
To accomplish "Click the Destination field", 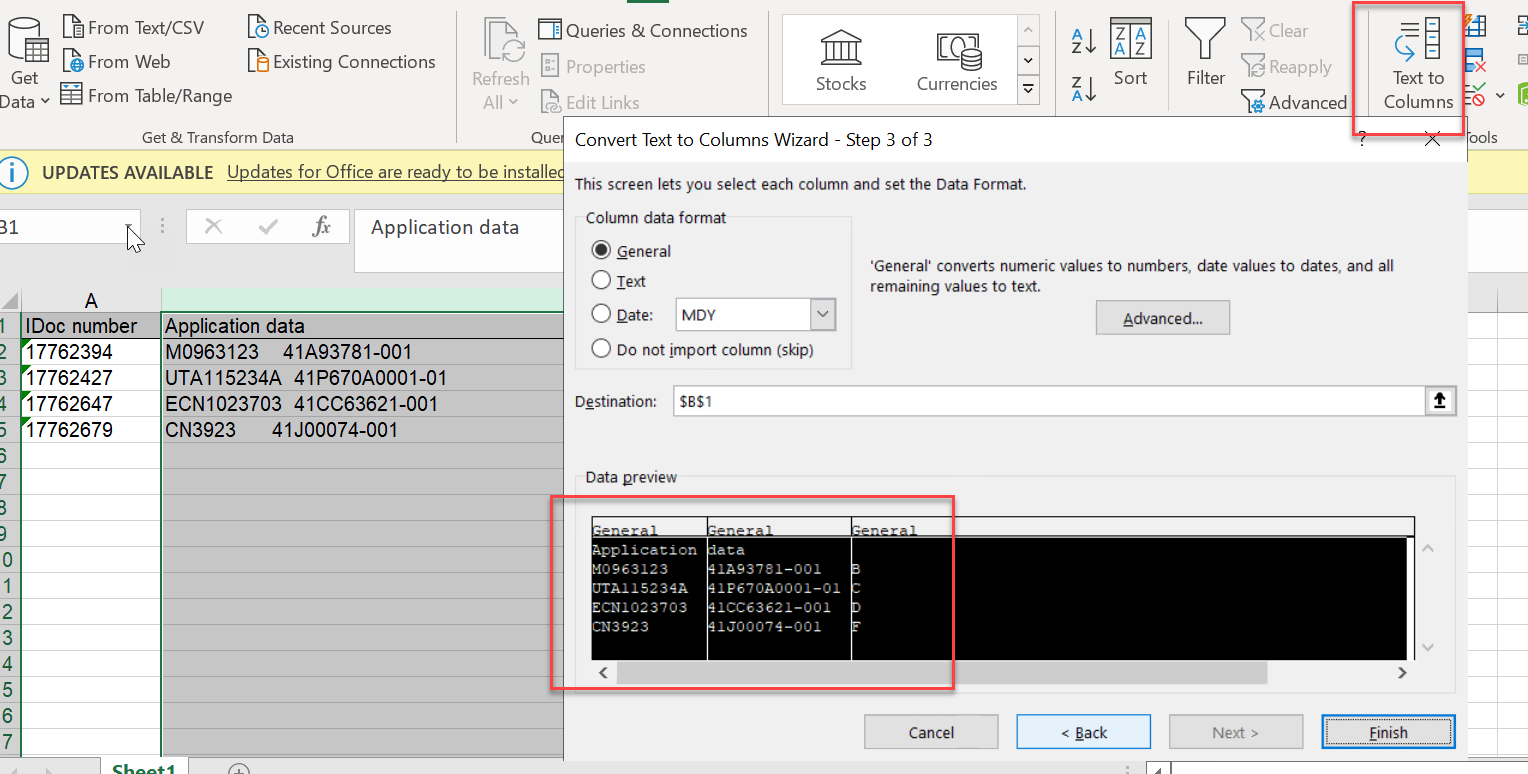I will 1047,401.
